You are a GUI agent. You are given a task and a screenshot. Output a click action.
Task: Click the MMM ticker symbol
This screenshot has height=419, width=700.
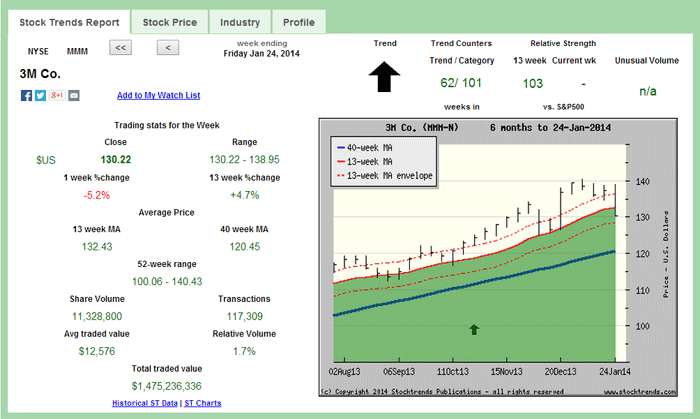tap(77, 51)
